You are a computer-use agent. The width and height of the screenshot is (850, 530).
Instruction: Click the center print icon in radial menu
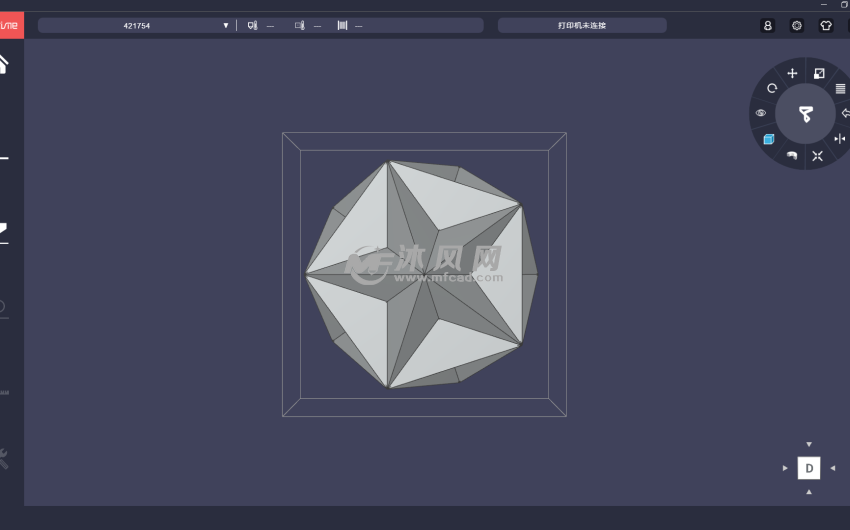[806, 114]
